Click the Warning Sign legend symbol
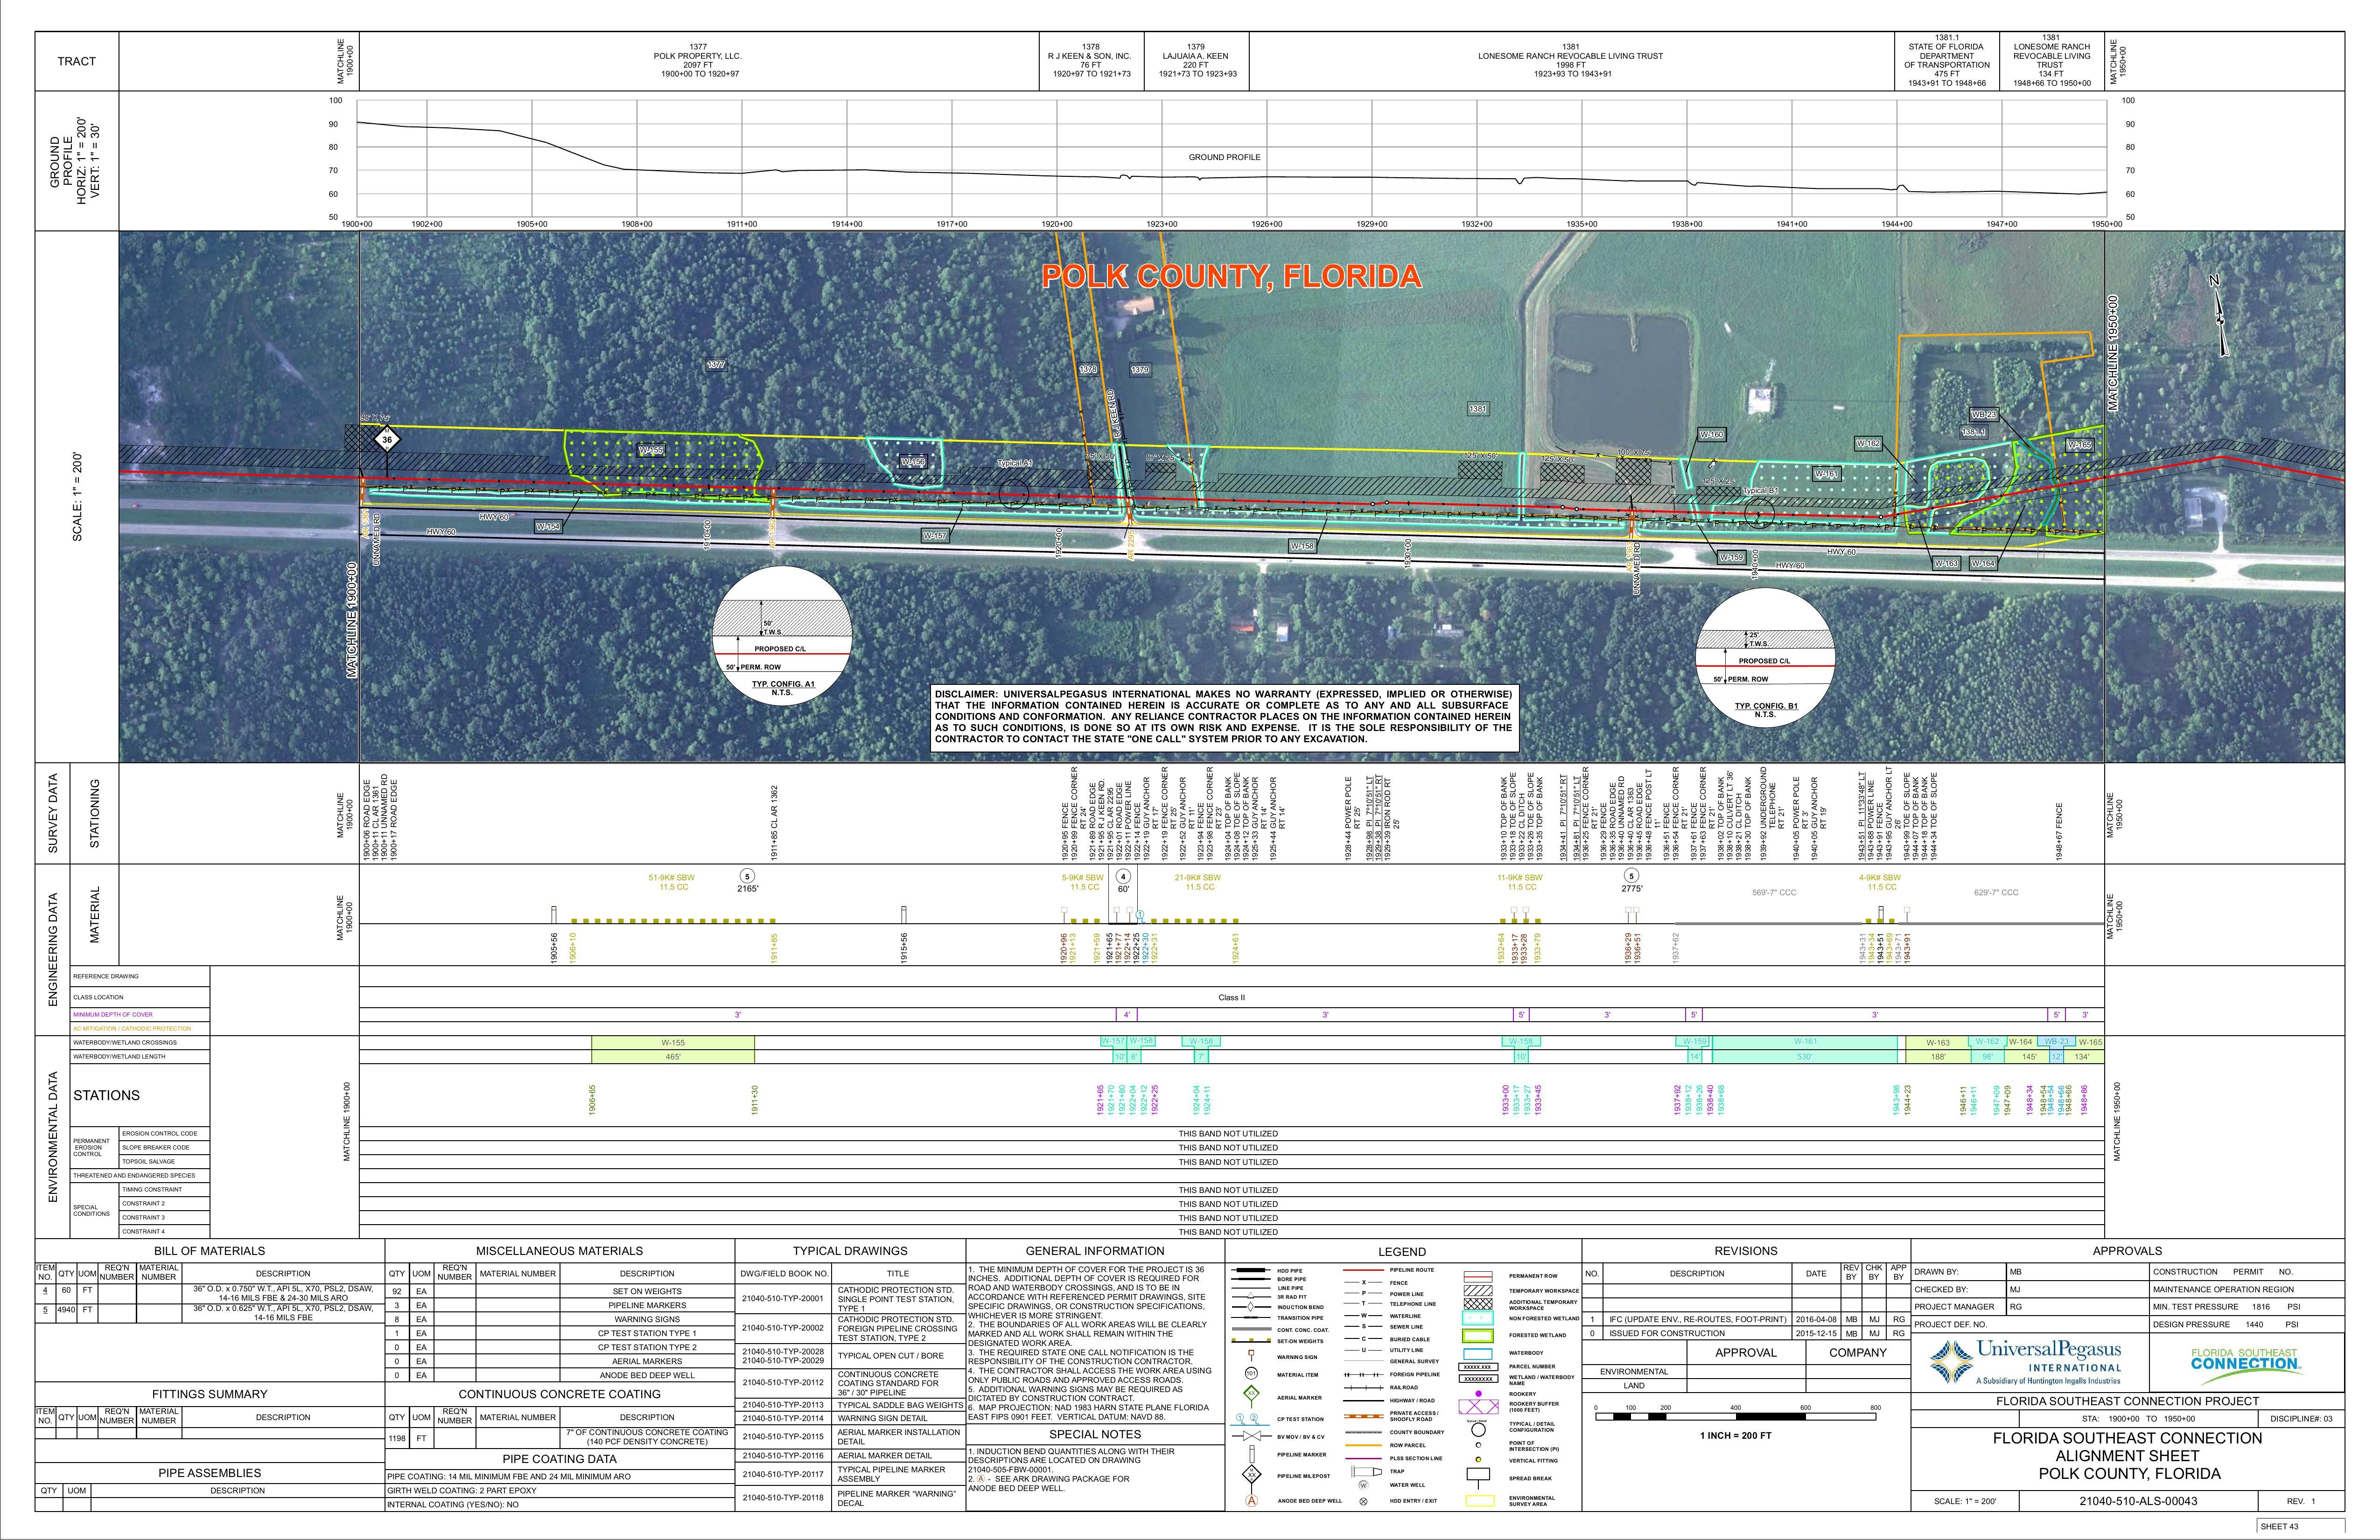Image resolution: width=2380 pixels, height=1540 pixels. tap(1252, 1354)
